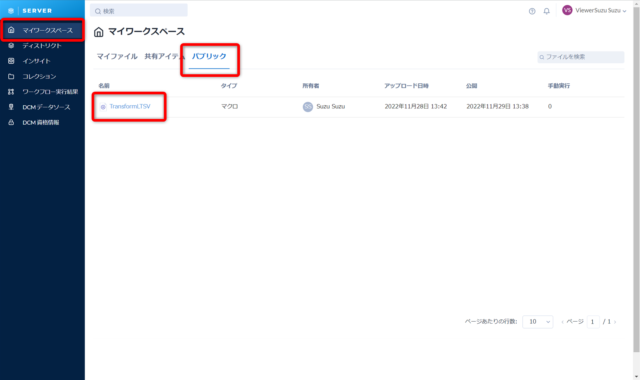This screenshot has width=640, height=380.
Task: Click the vertical scrollbar on the right
Action: coord(636,180)
